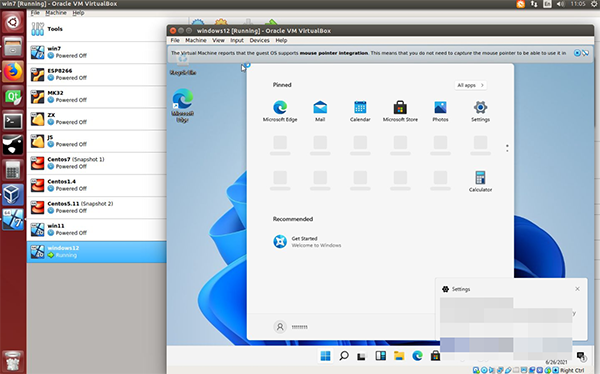The height and width of the screenshot is (374, 600).
Task: Click the user account avatar in the Start menu
Action: (x=280, y=327)
